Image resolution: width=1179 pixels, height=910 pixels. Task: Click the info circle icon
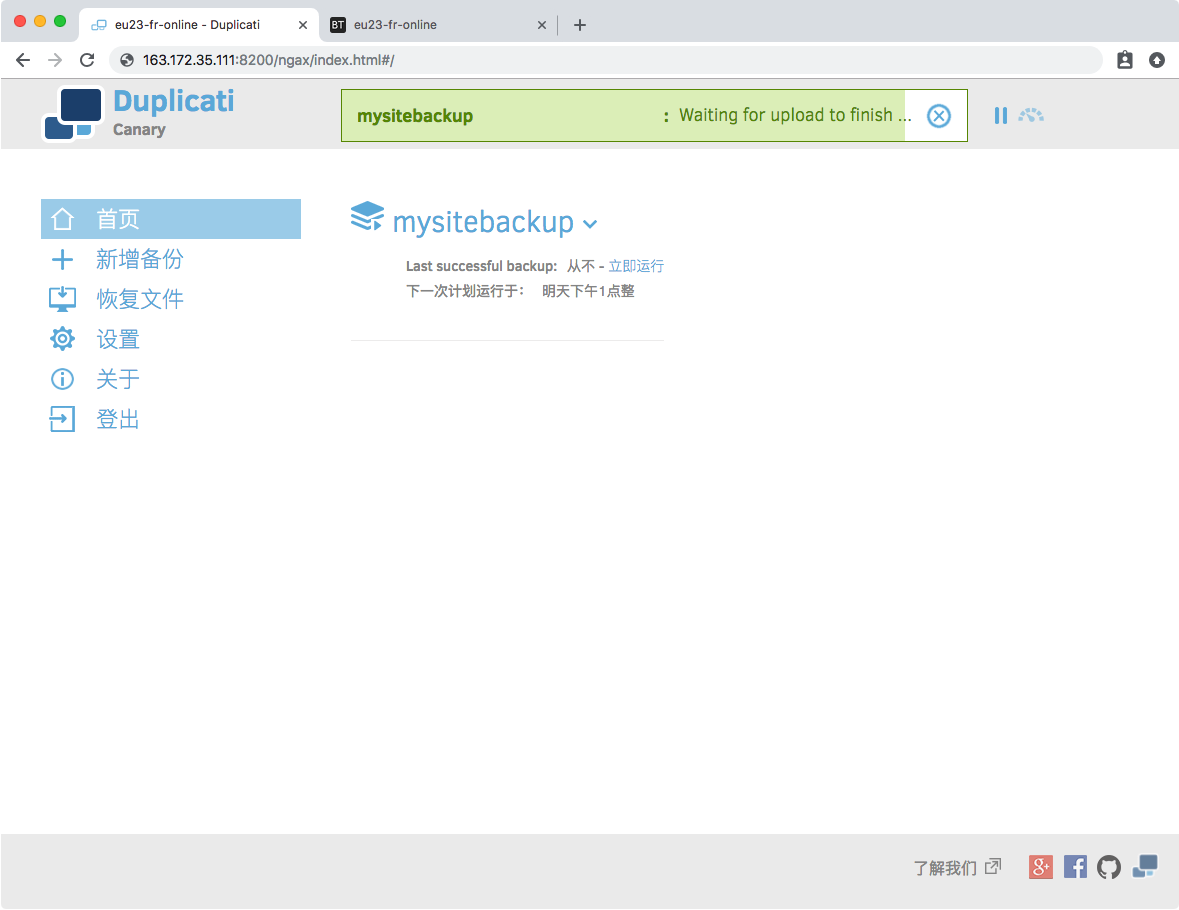[62, 379]
